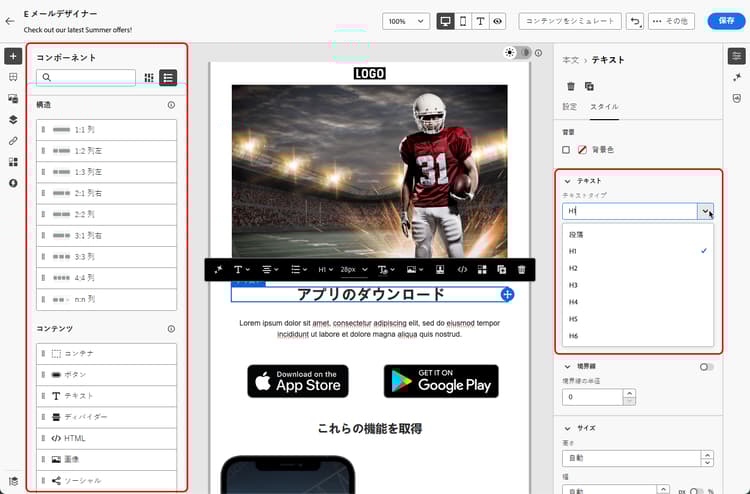Viewport: 750px width, 494px height.
Task: Click the football player hero image
Action: tap(369, 171)
